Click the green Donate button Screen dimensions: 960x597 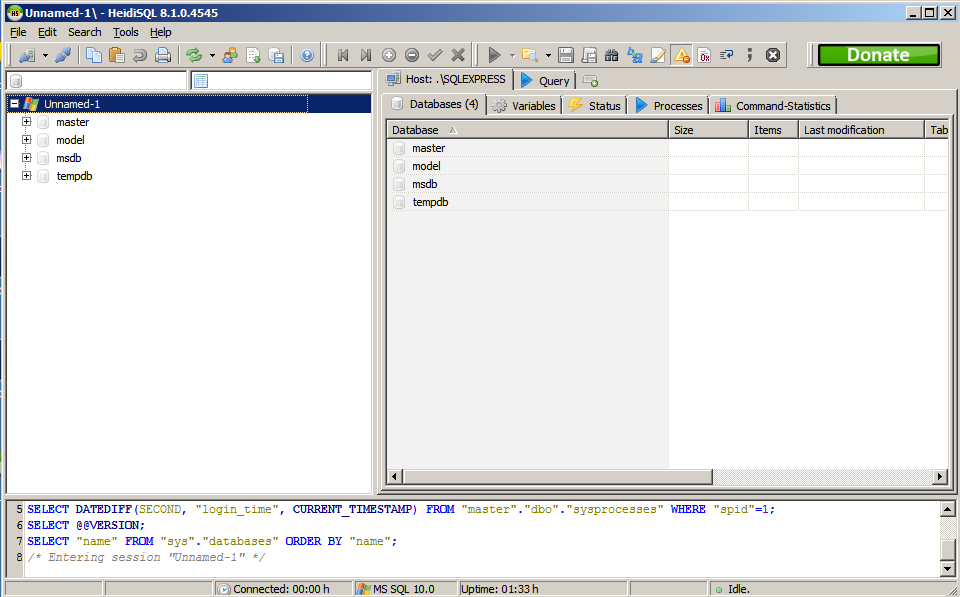879,55
